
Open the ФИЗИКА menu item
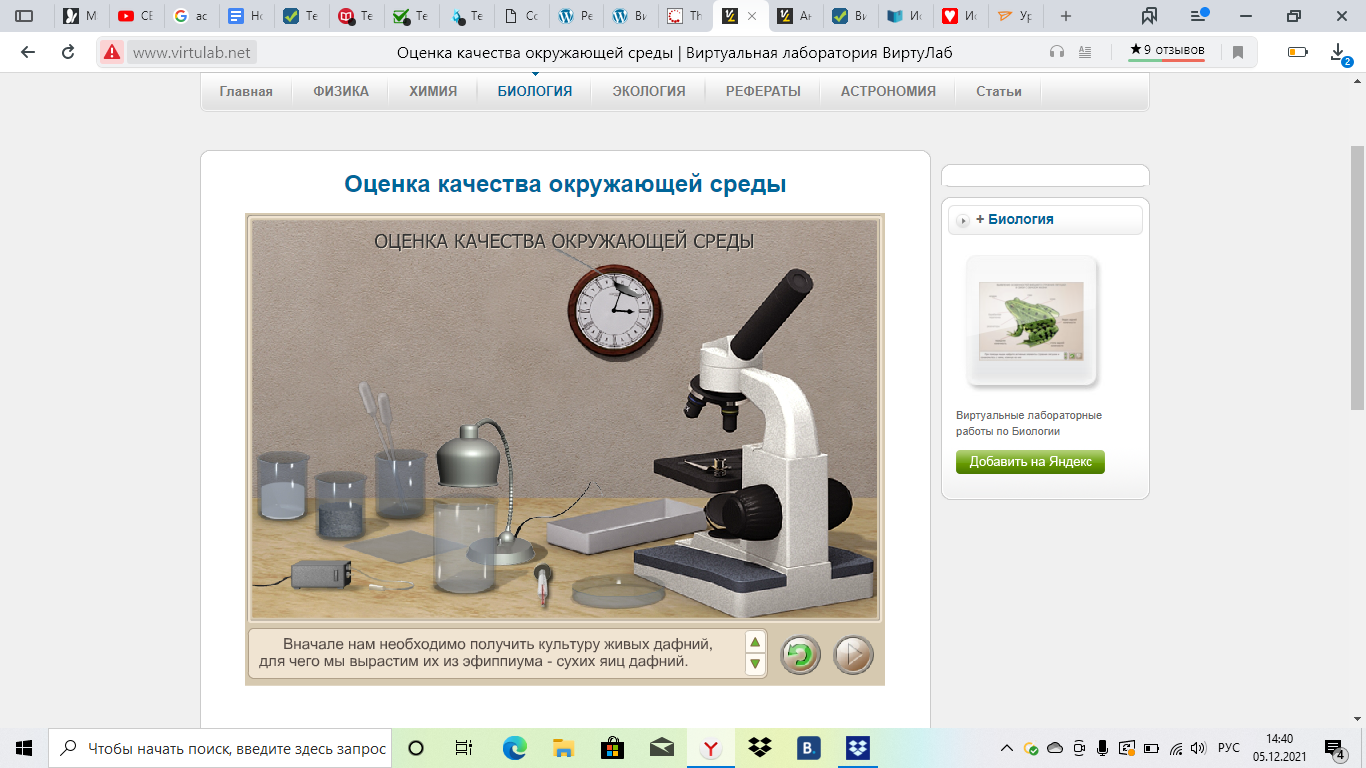(x=341, y=91)
